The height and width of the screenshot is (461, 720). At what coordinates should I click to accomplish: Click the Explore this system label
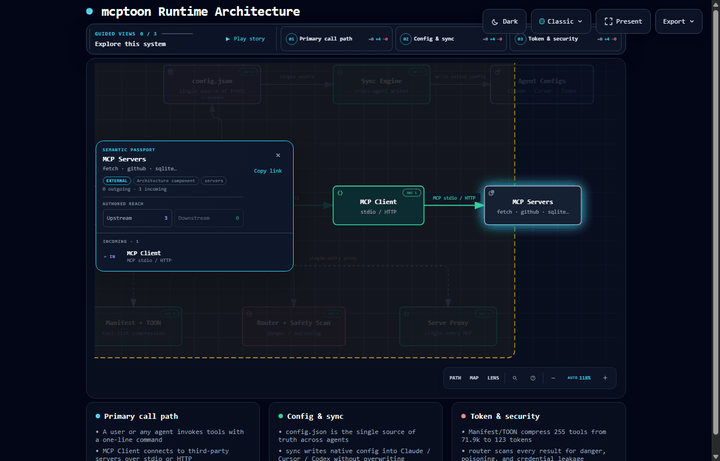130,44
